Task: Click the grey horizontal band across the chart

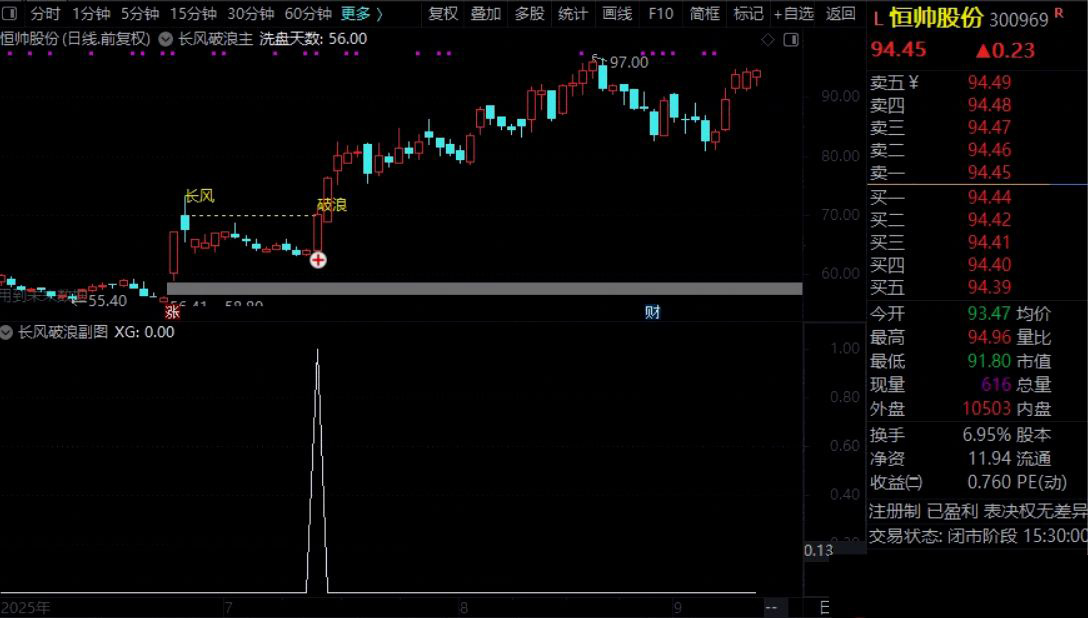Action: click(x=484, y=289)
